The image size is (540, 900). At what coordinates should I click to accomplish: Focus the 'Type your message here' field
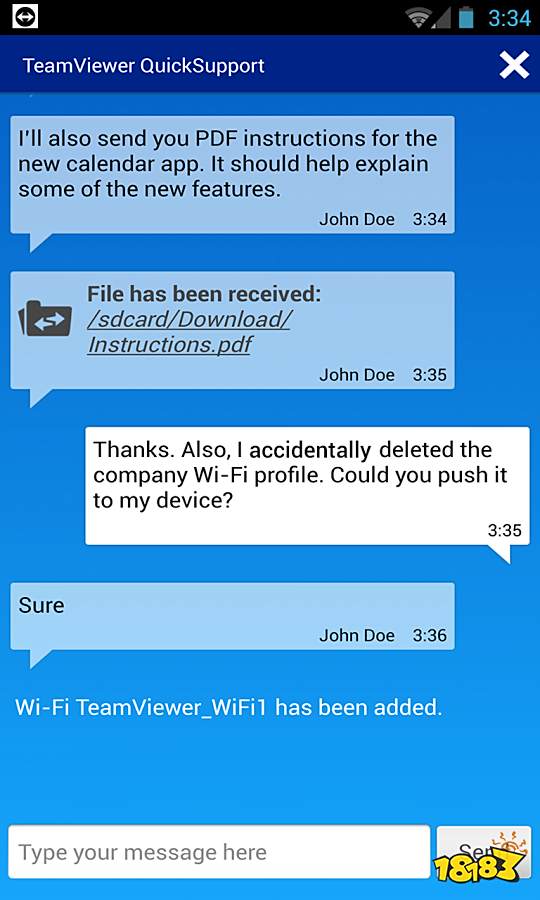pyautogui.click(x=219, y=852)
